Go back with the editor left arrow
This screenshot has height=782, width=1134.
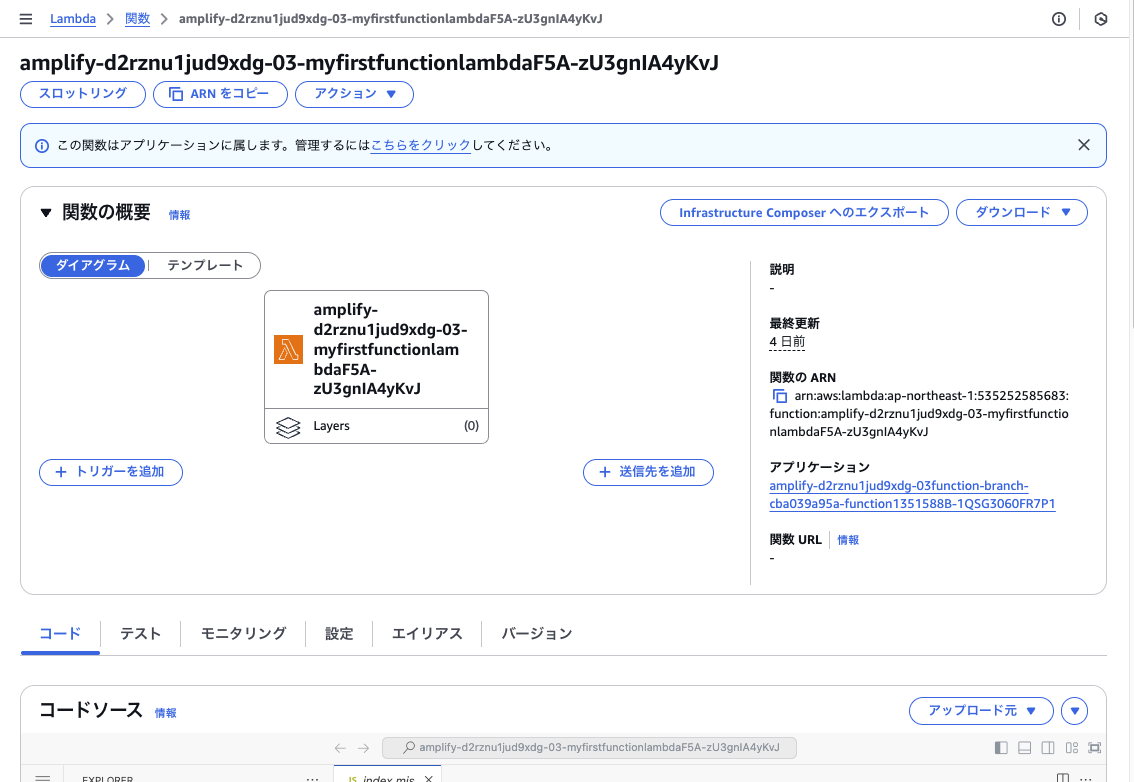pyautogui.click(x=340, y=747)
